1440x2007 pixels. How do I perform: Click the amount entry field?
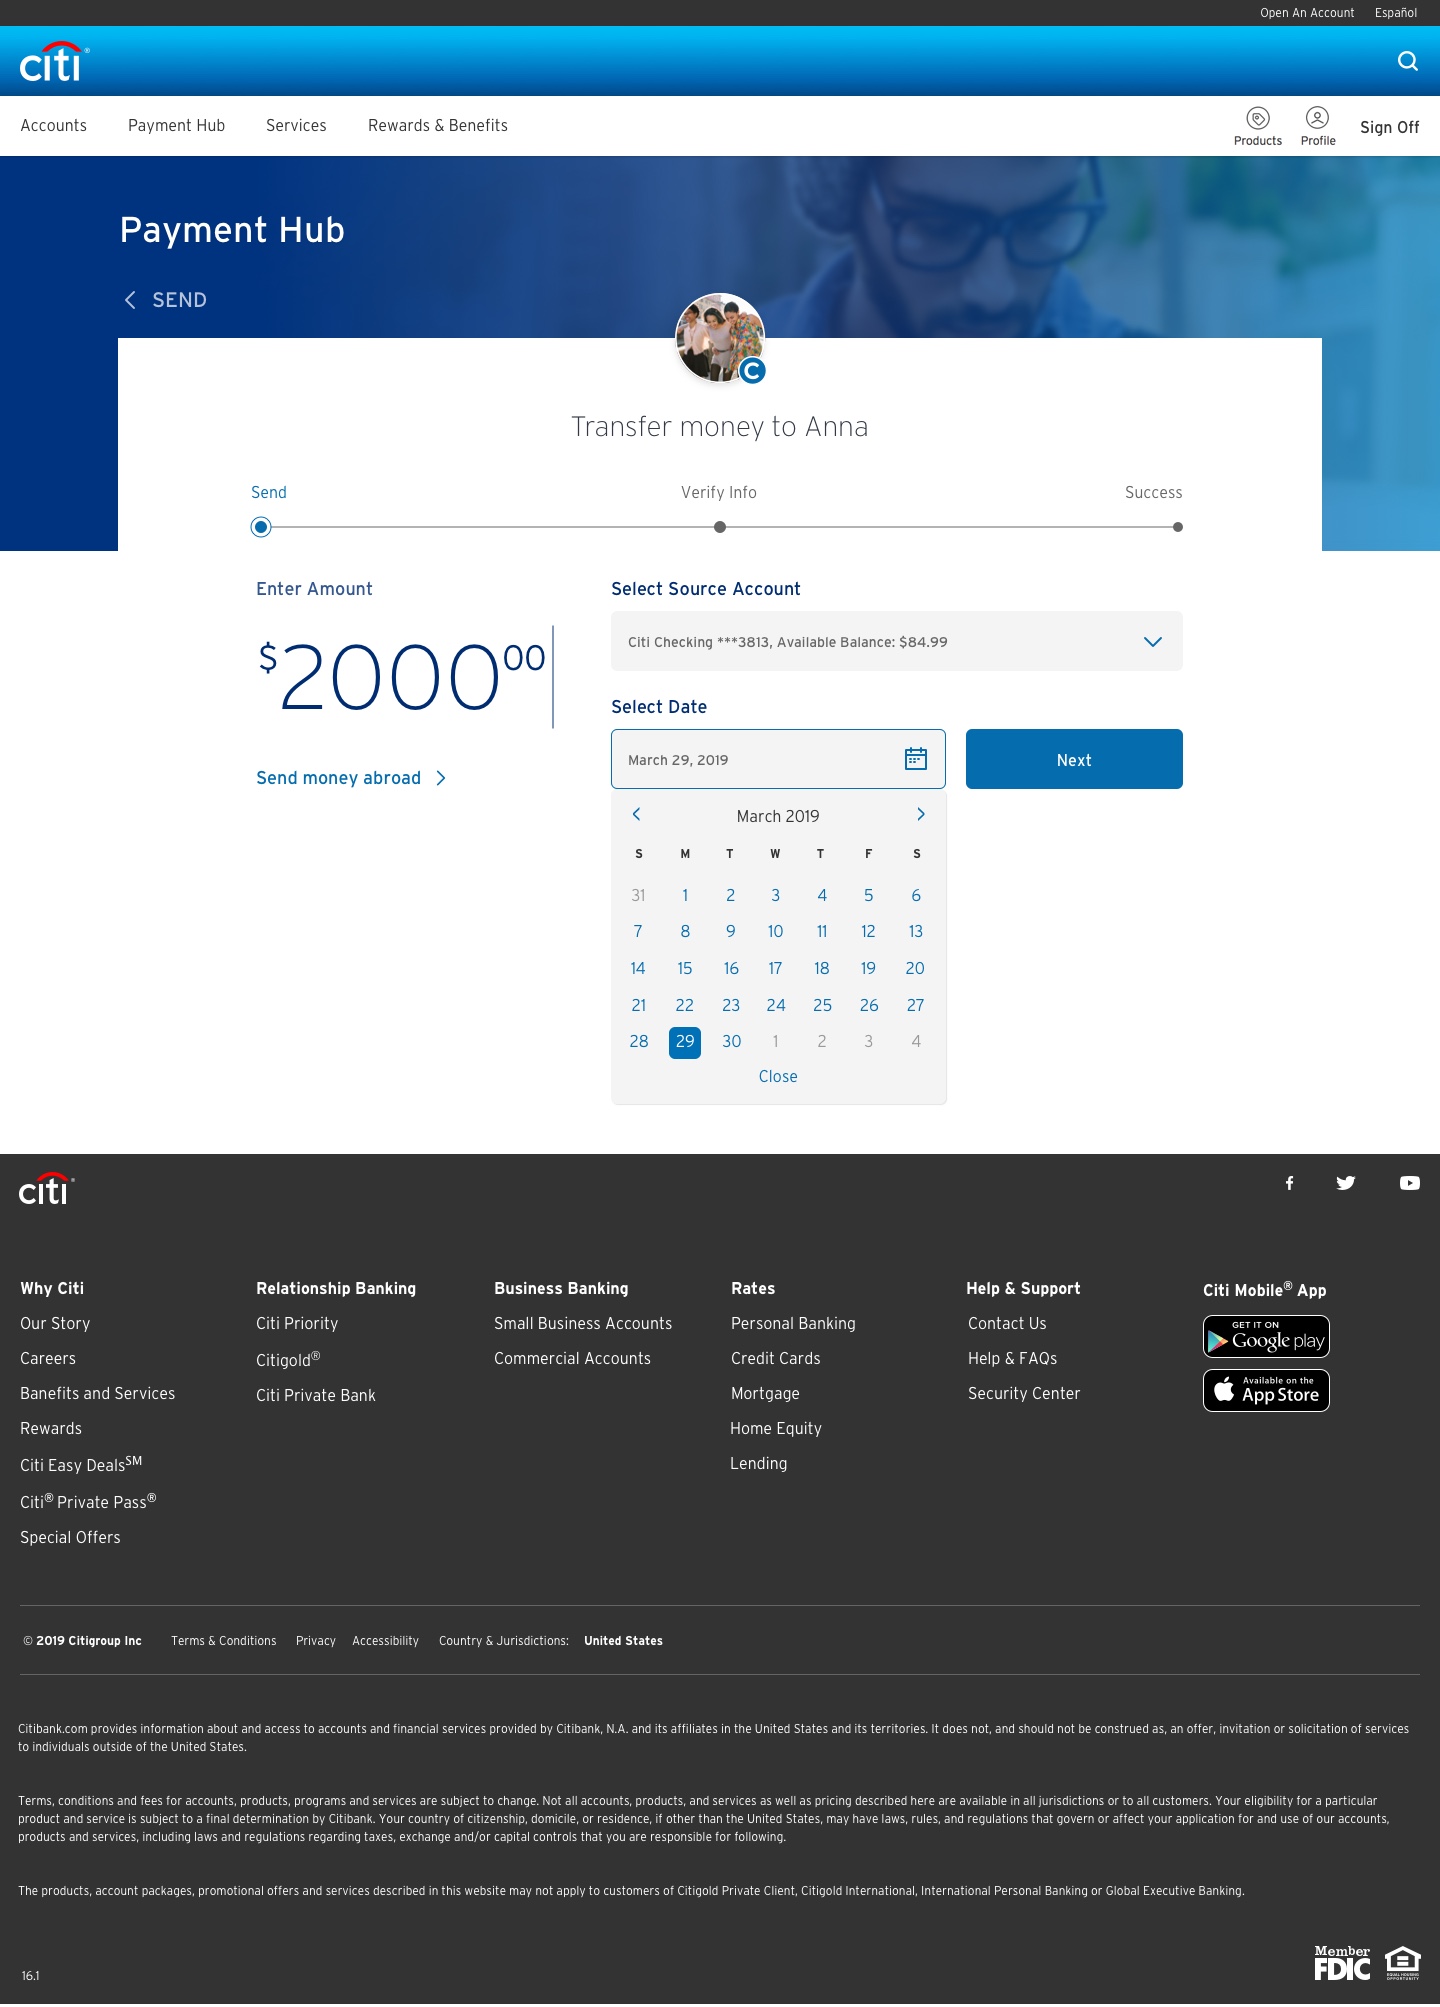(x=404, y=677)
